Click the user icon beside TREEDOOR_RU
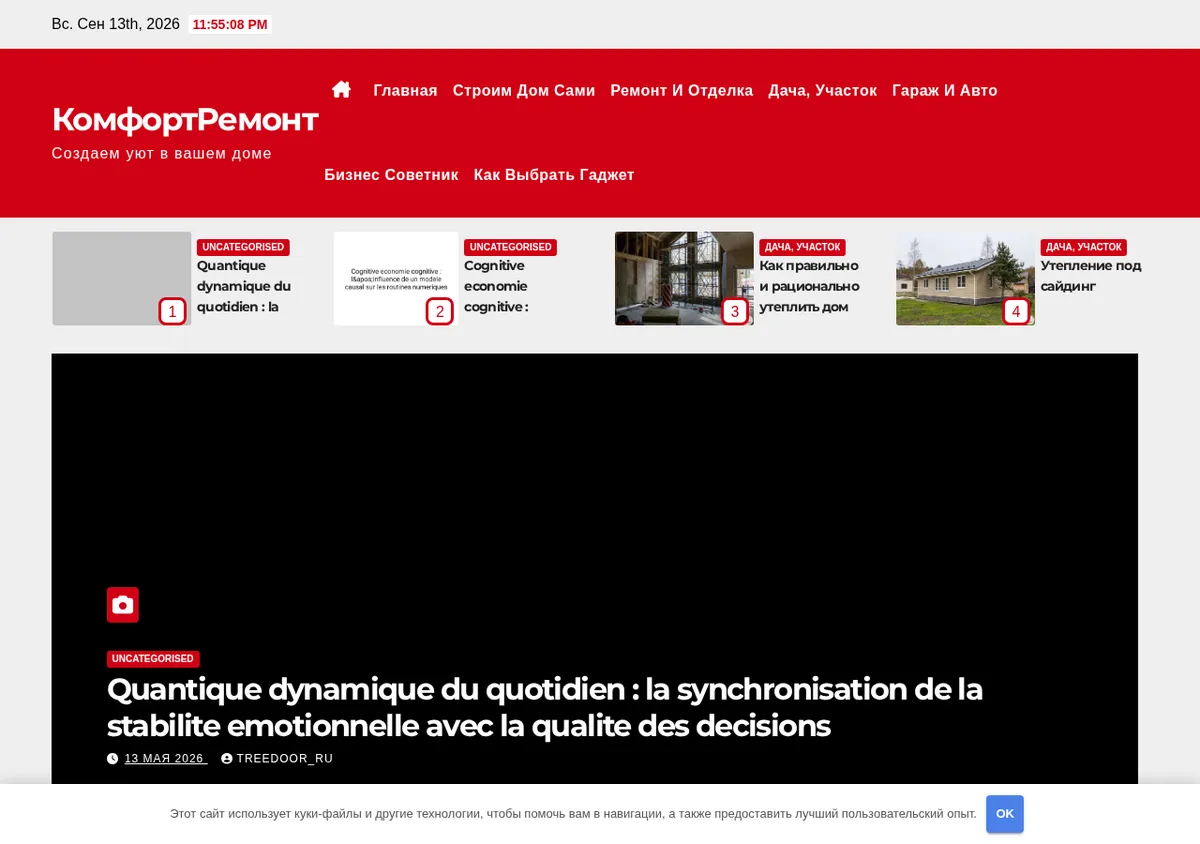 click(227, 759)
